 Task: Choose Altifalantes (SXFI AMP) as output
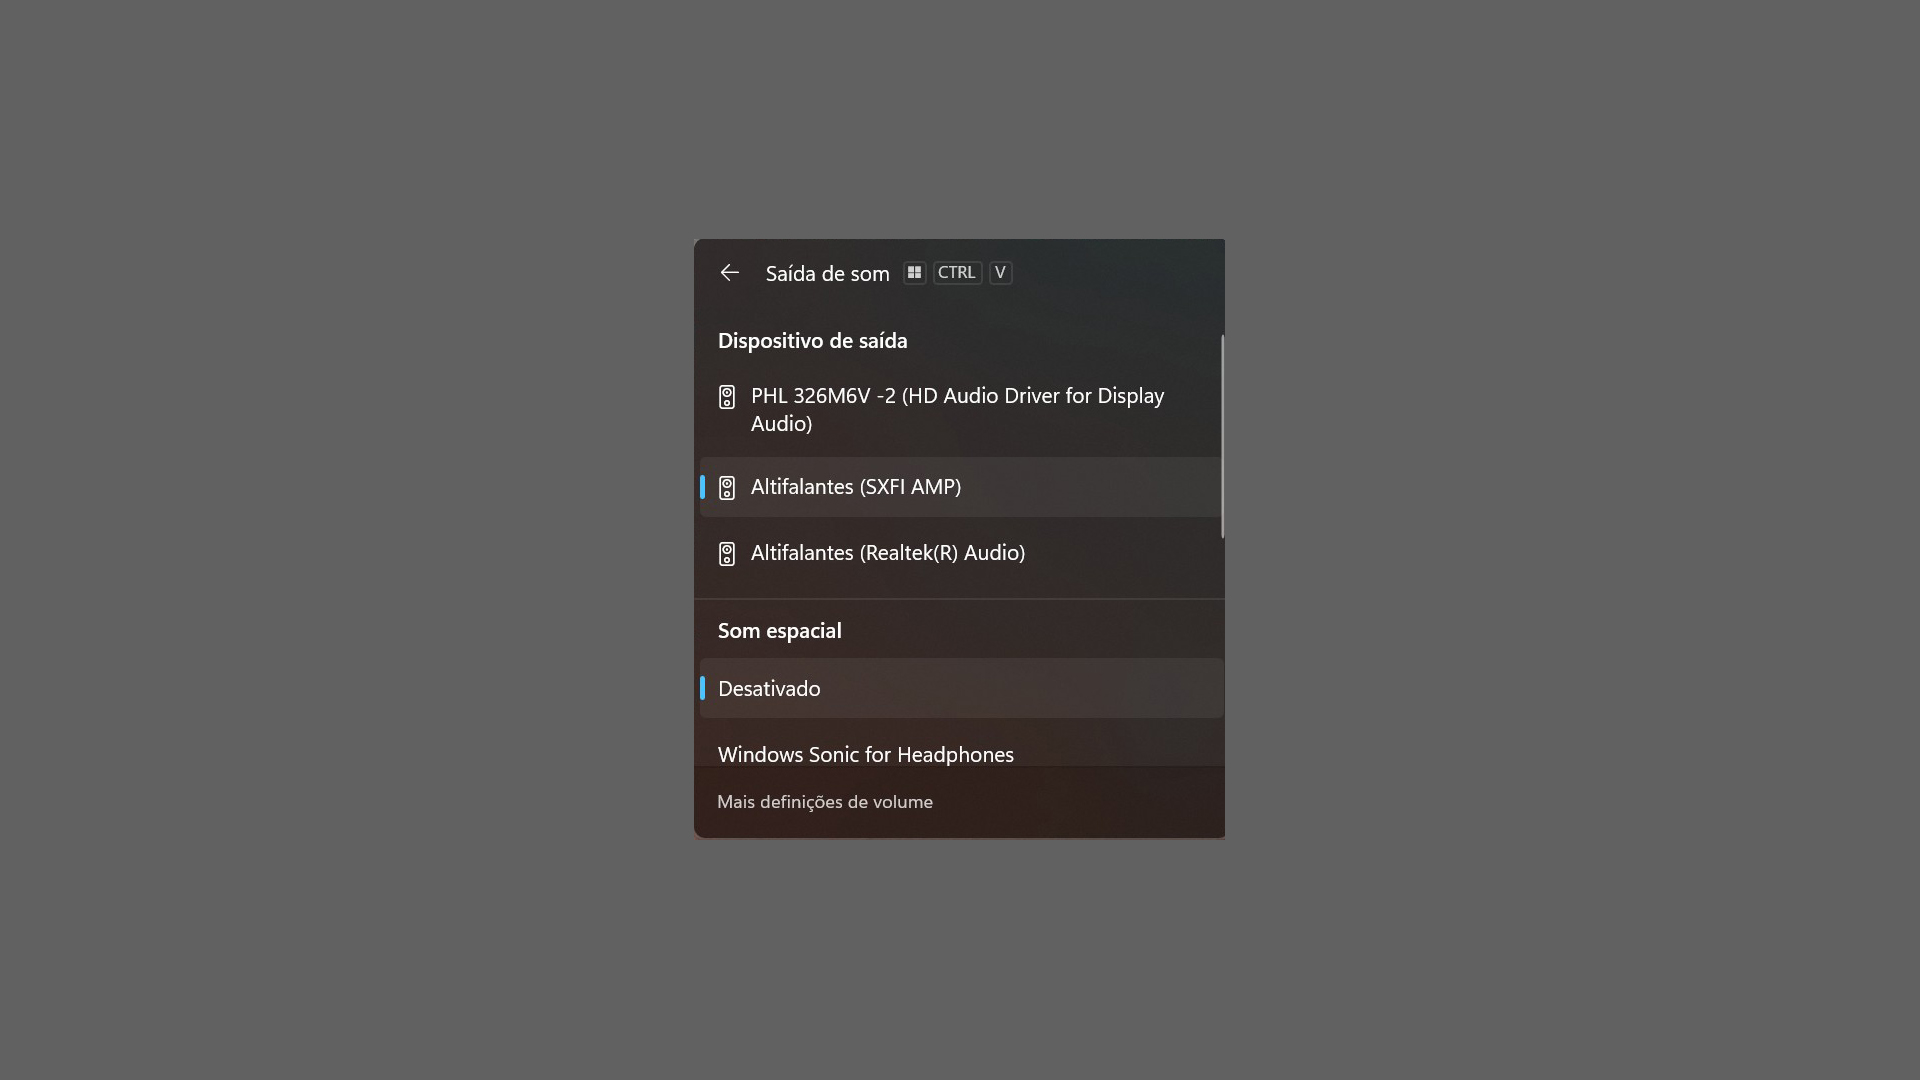tap(855, 487)
